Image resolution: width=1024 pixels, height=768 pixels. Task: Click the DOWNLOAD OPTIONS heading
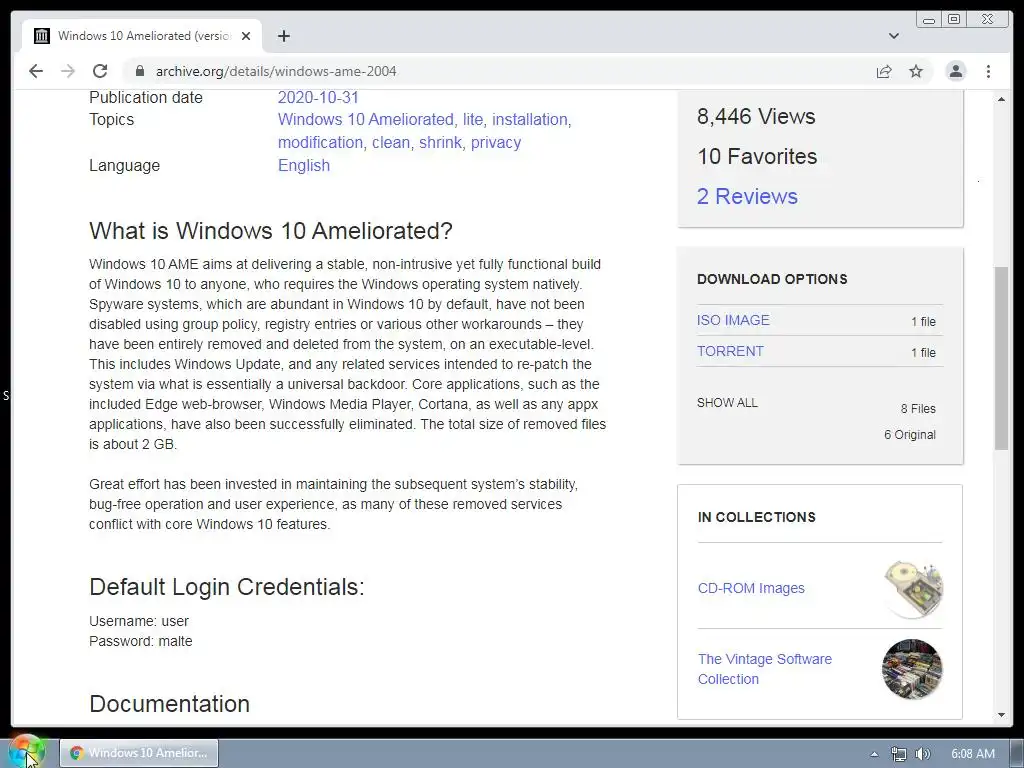pyautogui.click(x=772, y=279)
